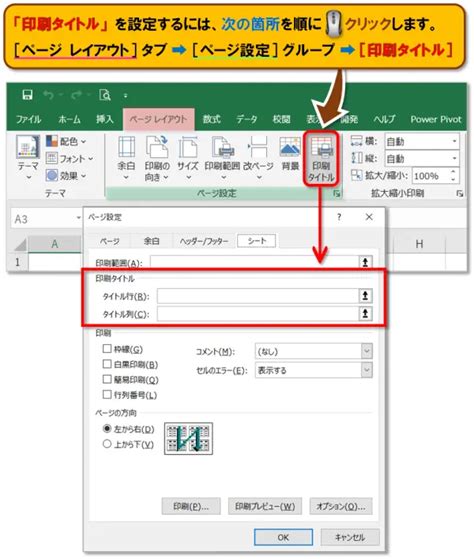Select column H header

(x=419, y=244)
